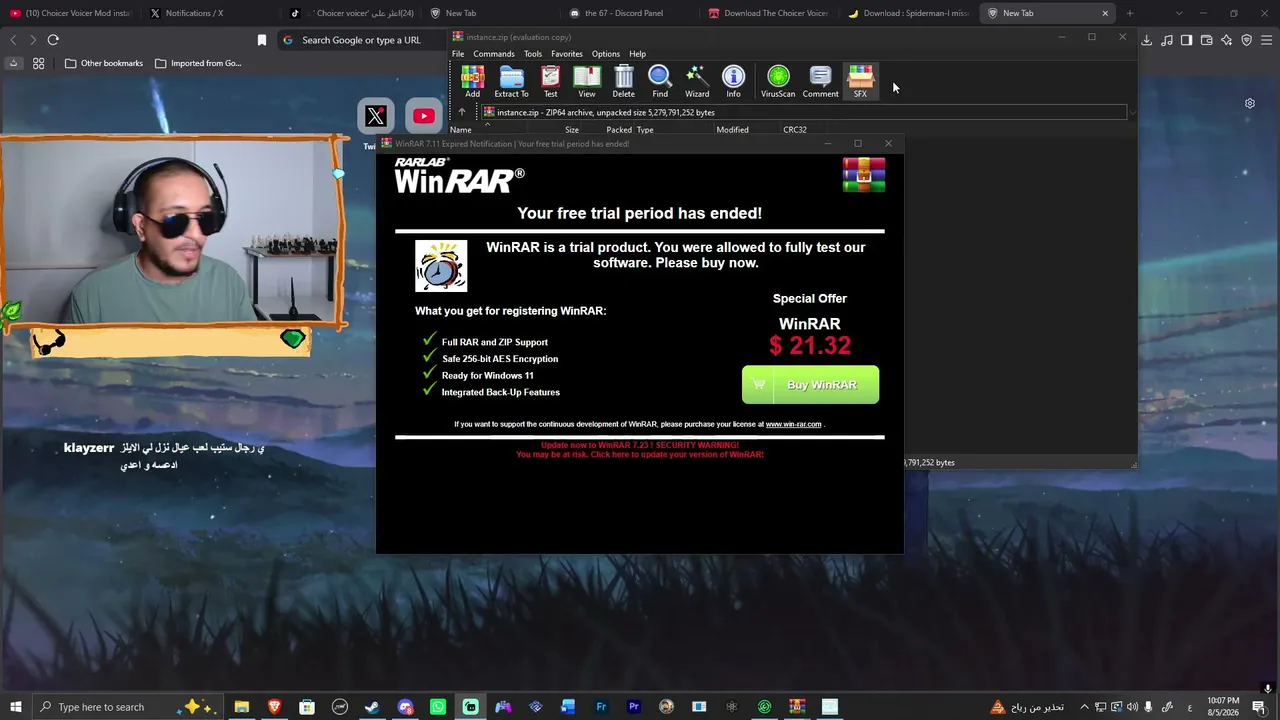Image resolution: width=1280 pixels, height=720 pixels.
Task: Switch to the Choicer Voicer Mod YouTube tab
Action: click(x=70, y=13)
